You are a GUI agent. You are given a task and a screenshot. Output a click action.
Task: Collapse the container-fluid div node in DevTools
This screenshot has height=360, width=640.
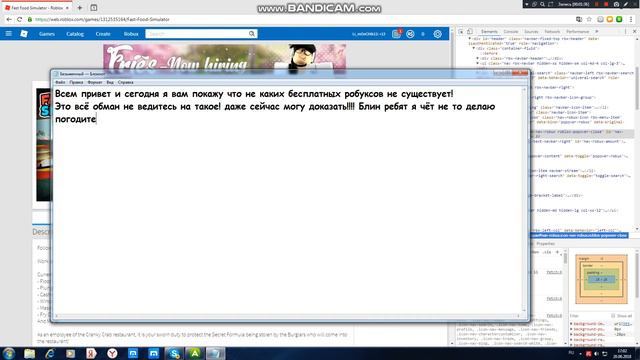coord(474,48)
